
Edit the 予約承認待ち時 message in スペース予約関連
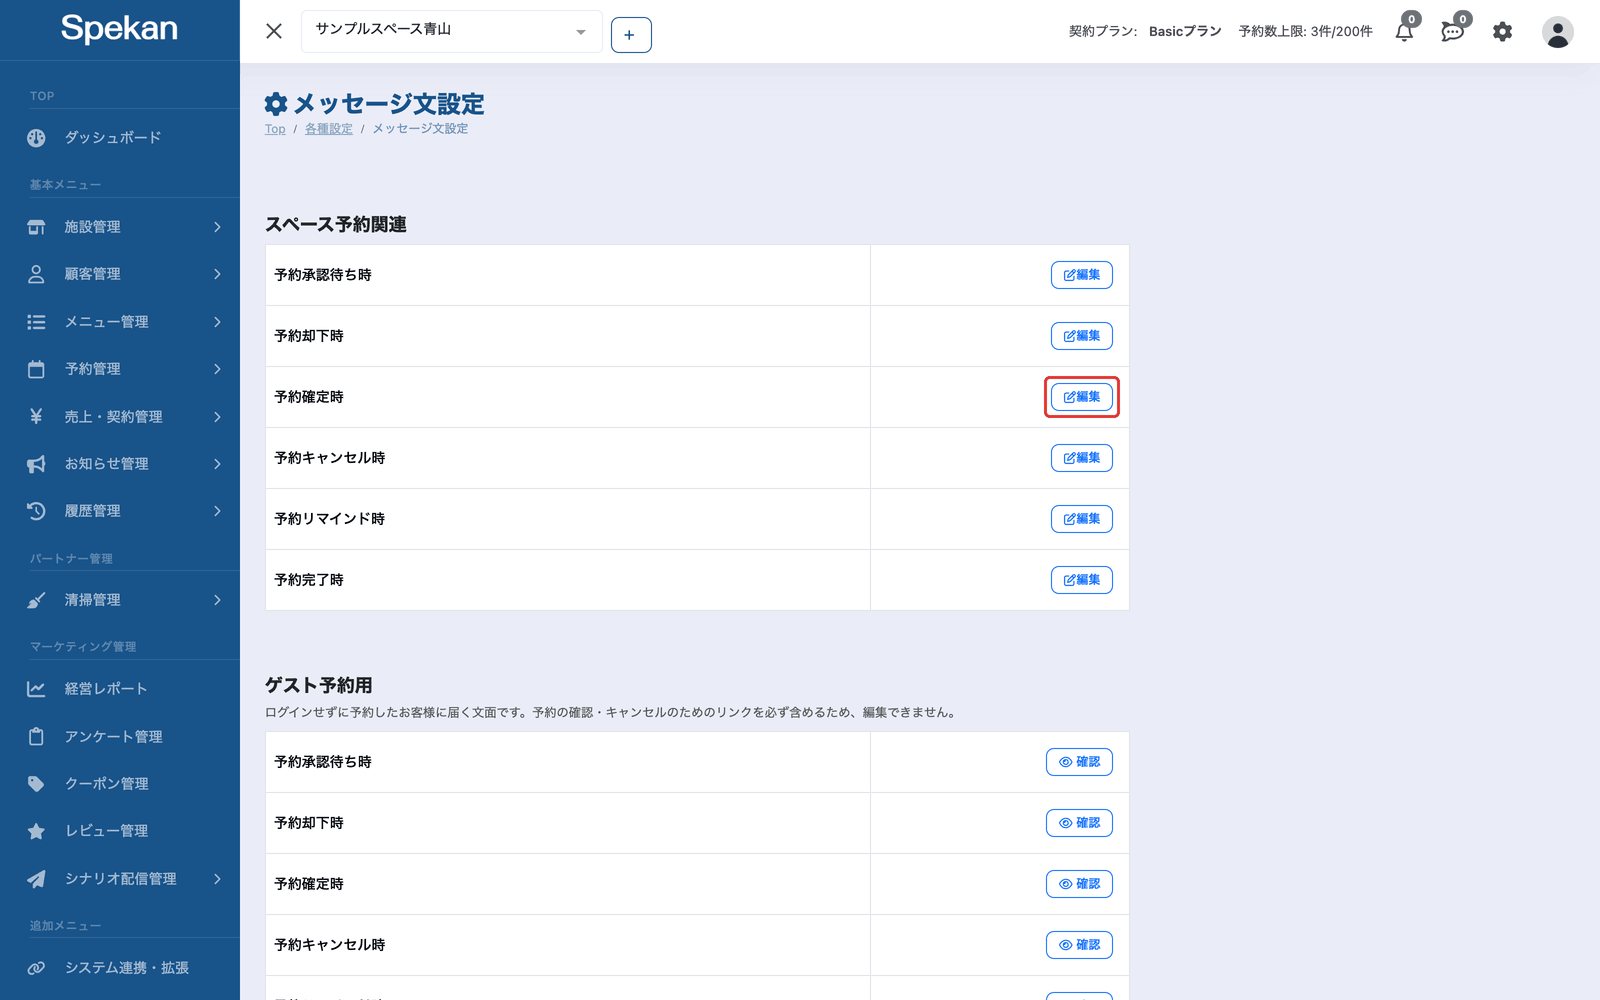pos(1081,275)
